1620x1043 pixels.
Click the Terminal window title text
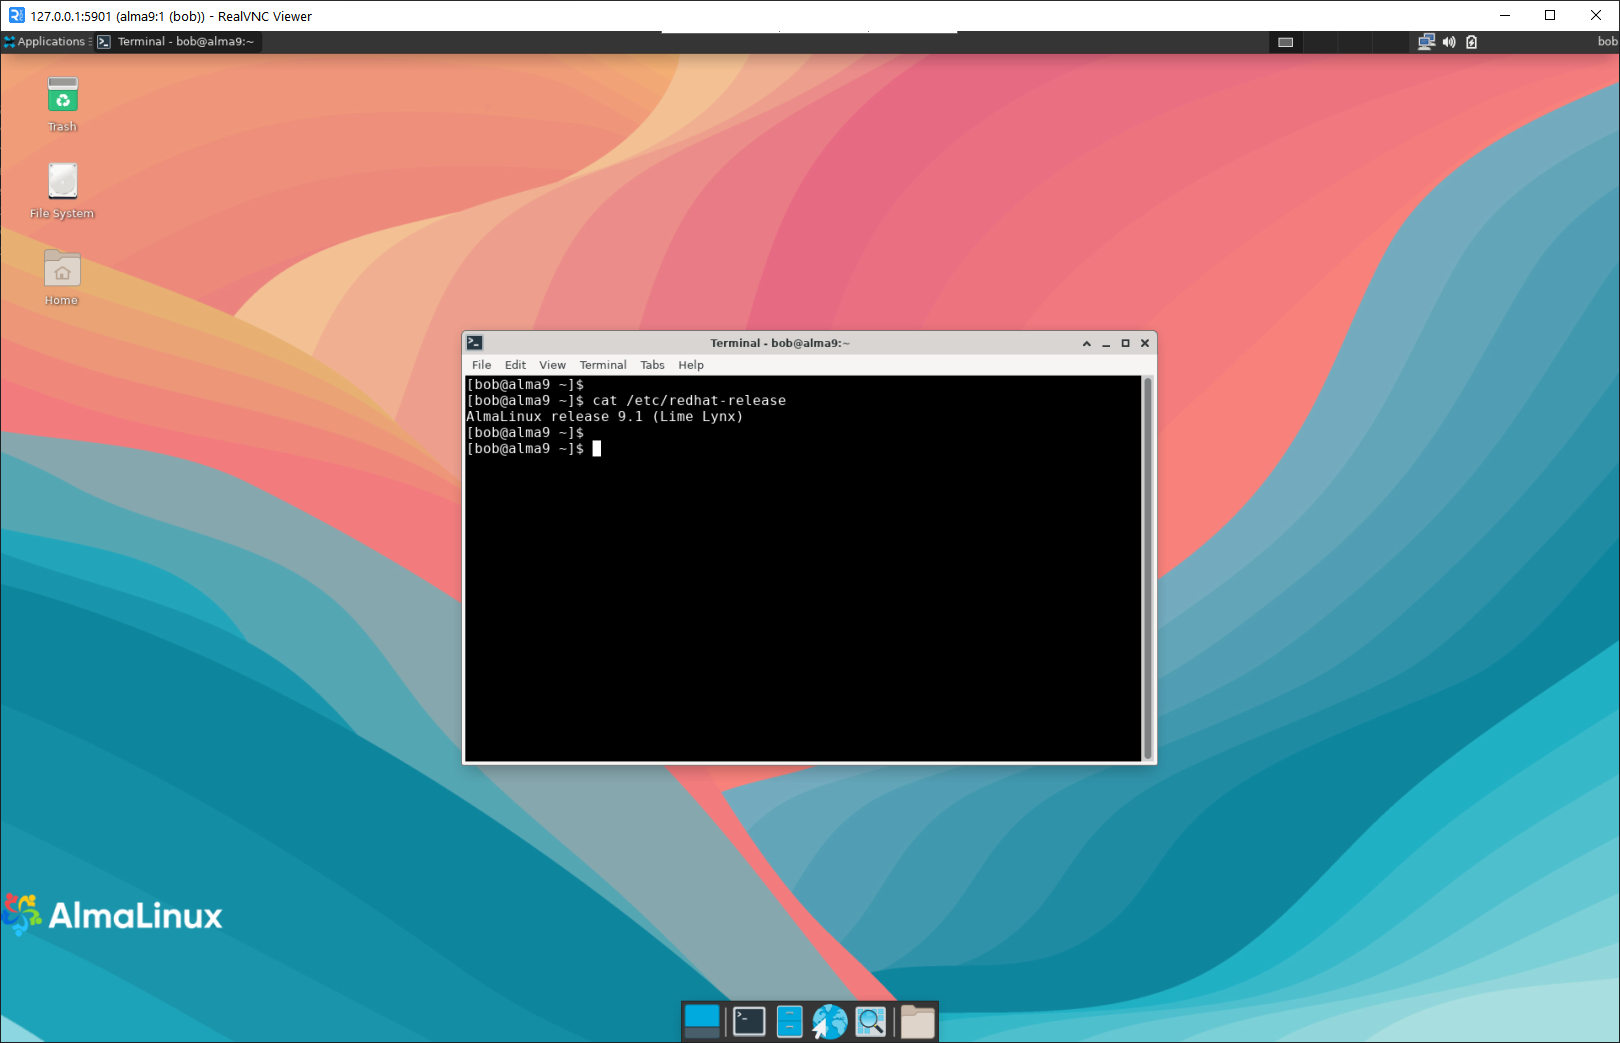(780, 343)
